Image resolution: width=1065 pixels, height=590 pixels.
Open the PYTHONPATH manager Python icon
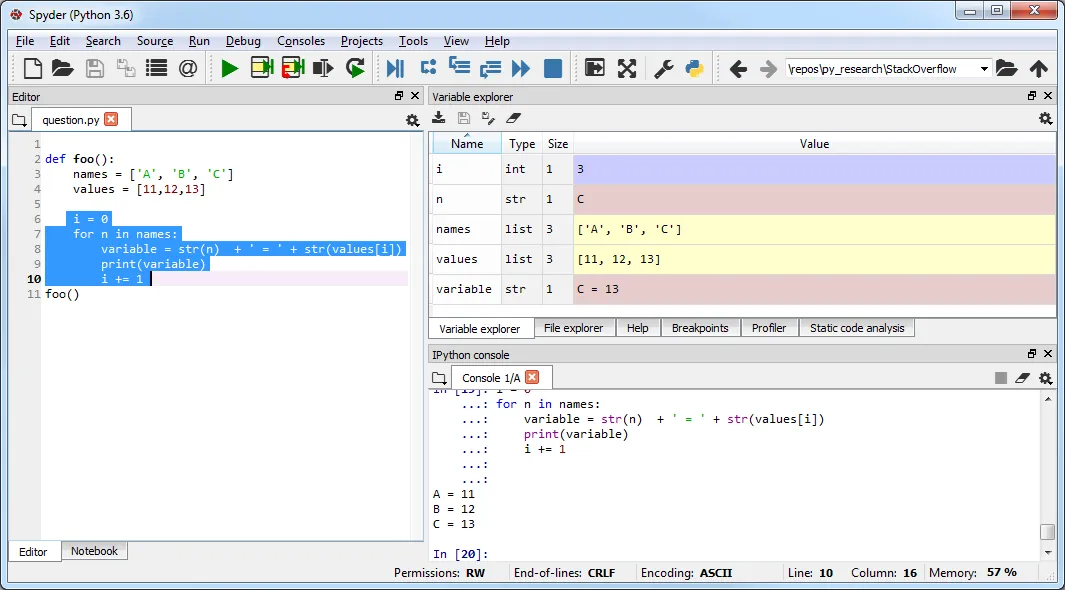click(x=694, y=68)
